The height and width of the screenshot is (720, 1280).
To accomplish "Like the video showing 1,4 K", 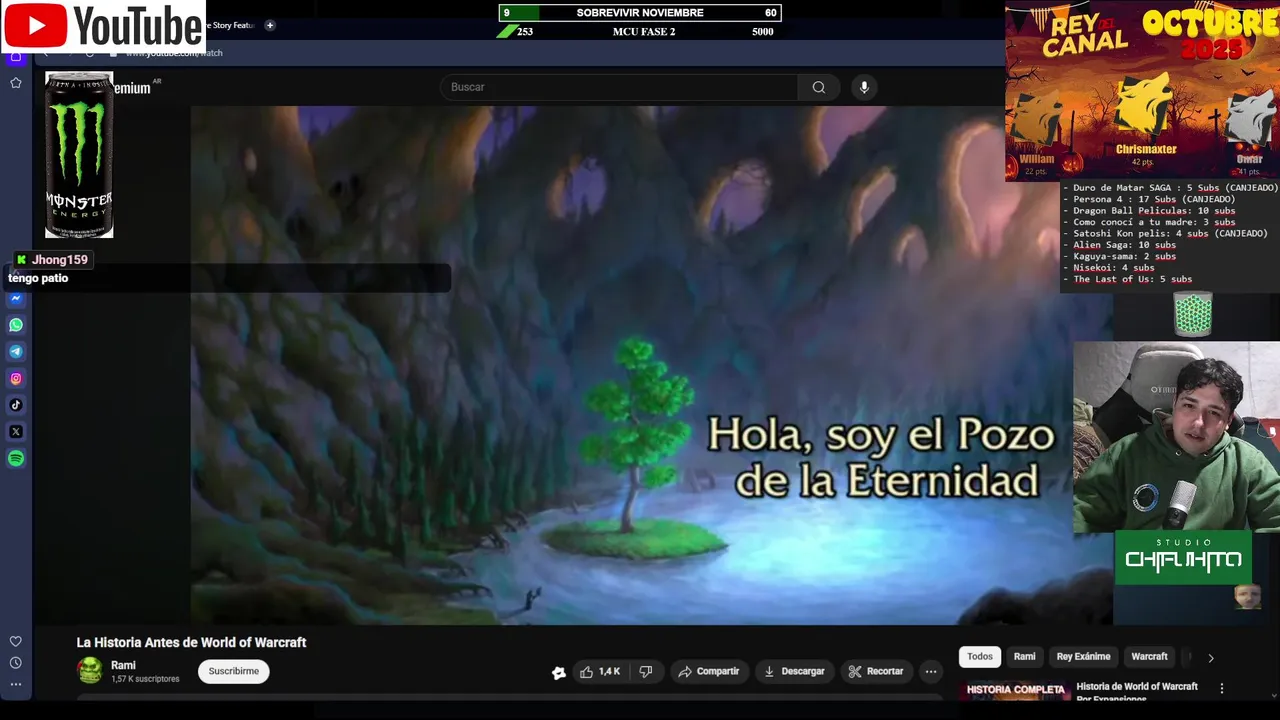I will pos(600,672).
